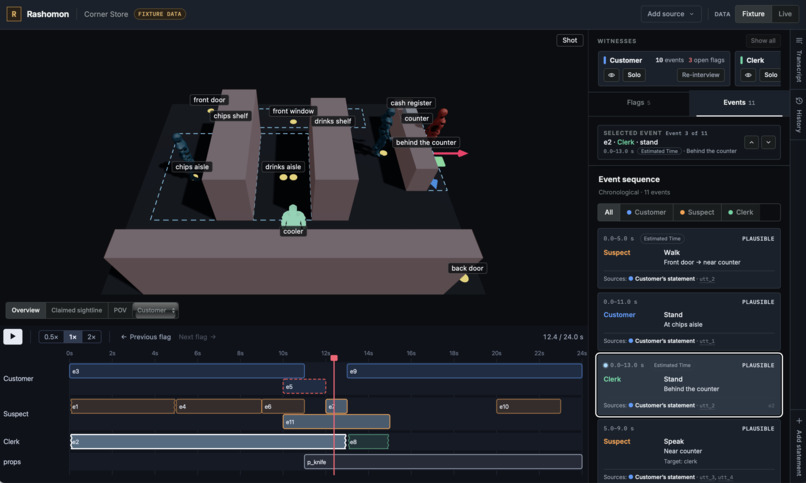Viewport: 806px width, 483px height.
Task: Filter event sequence by All
Action: tap(609, 212)
